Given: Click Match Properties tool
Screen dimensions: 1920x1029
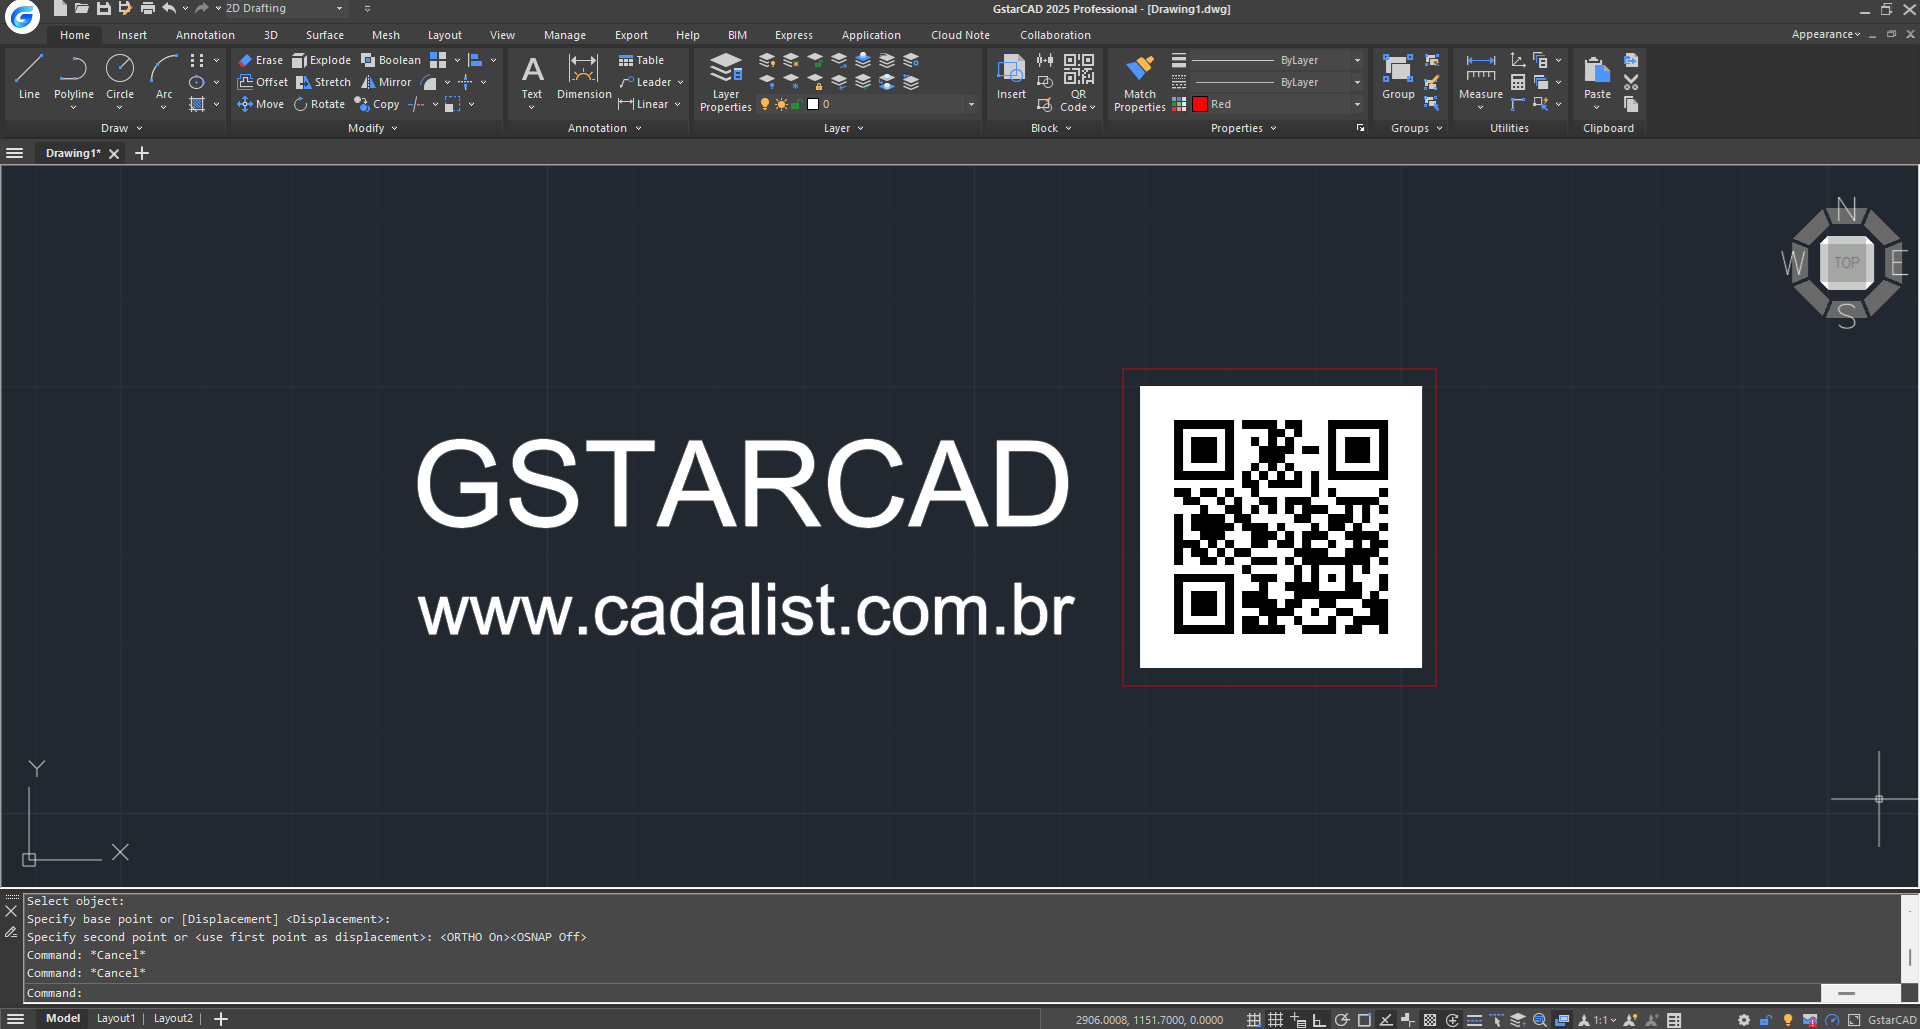Looking at the screenshot, I should 1140,82.
